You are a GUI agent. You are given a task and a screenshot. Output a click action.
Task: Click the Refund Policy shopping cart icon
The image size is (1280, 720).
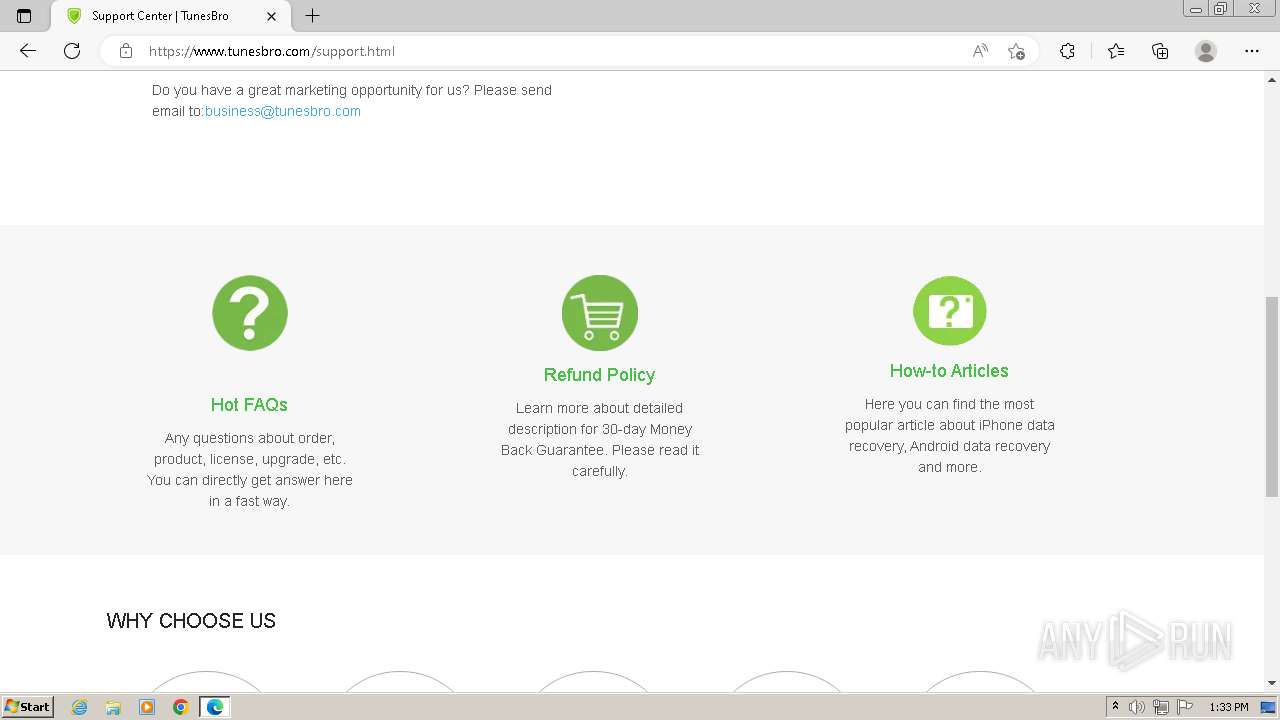click(x=600, y=313)
